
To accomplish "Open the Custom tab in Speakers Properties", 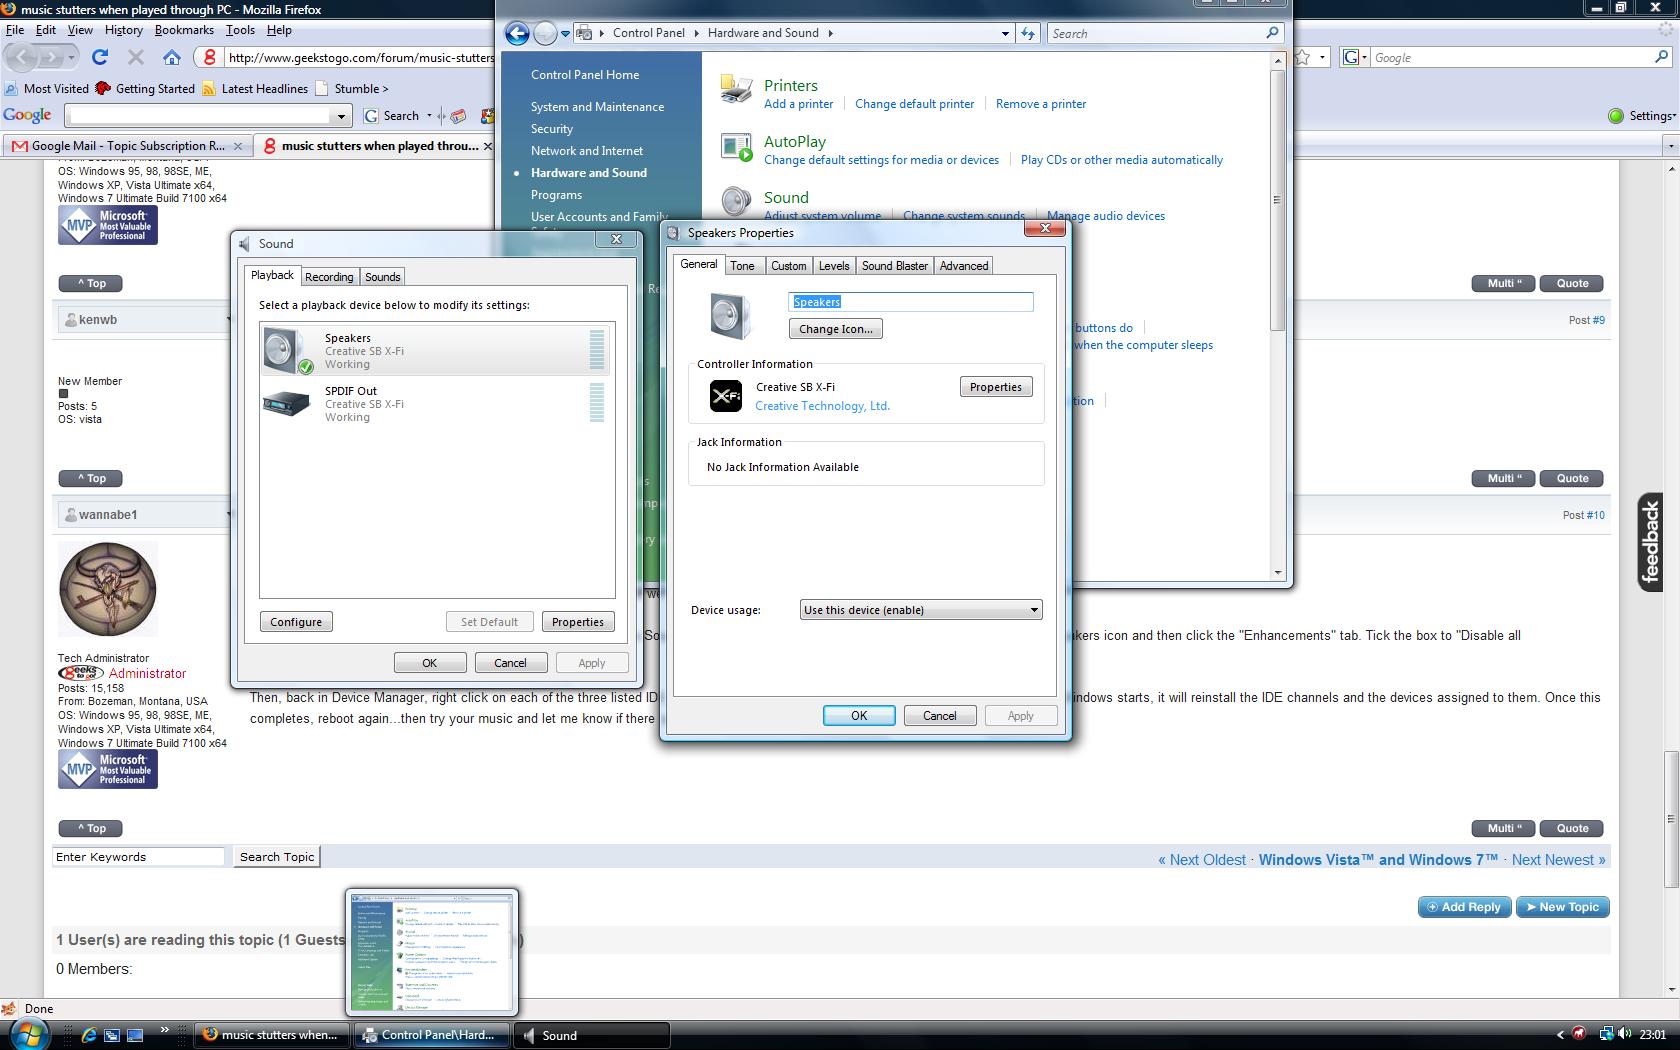I will 788,266.
